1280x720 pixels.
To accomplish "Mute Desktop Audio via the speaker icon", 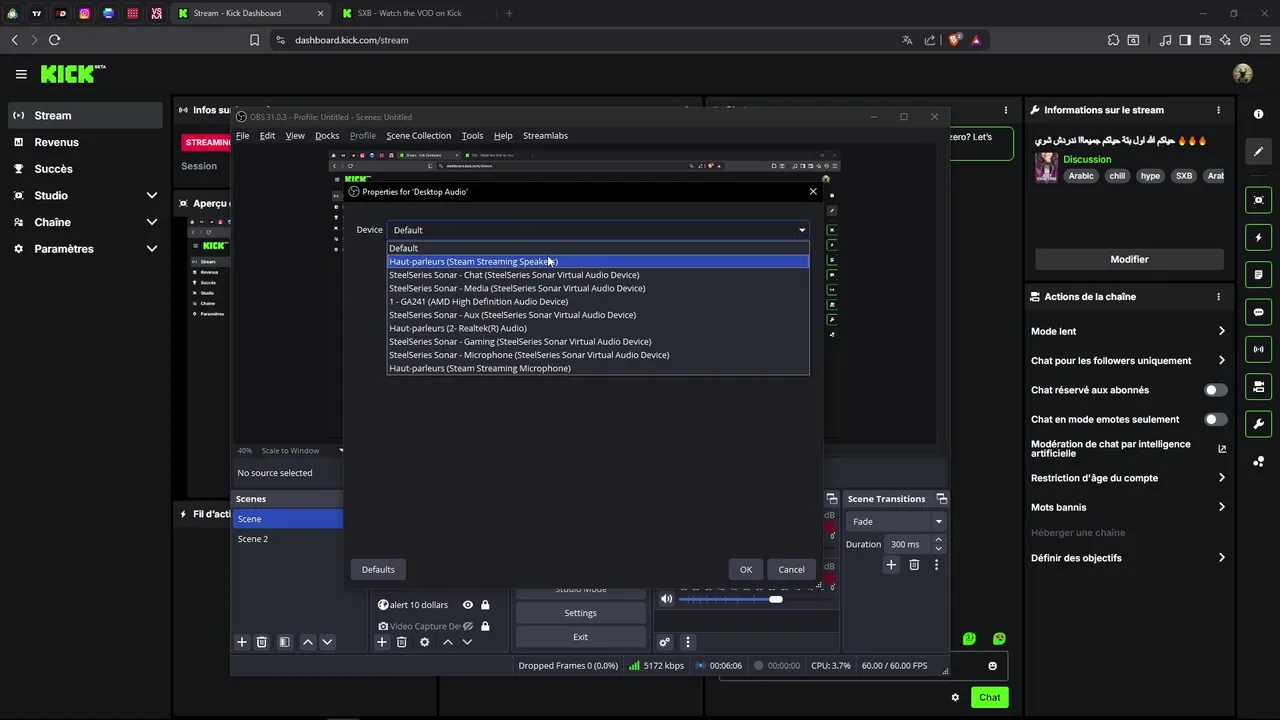I will 666,599.
